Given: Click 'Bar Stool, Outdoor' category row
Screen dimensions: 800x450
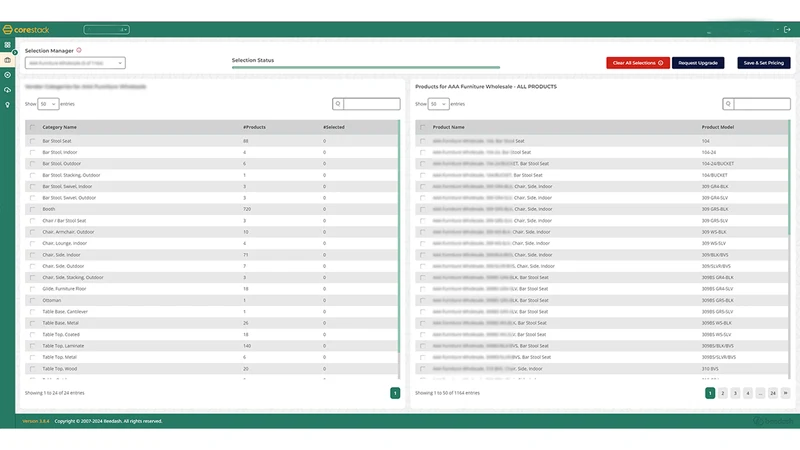Looking at the screenshot, I should [x=211, y=164].
